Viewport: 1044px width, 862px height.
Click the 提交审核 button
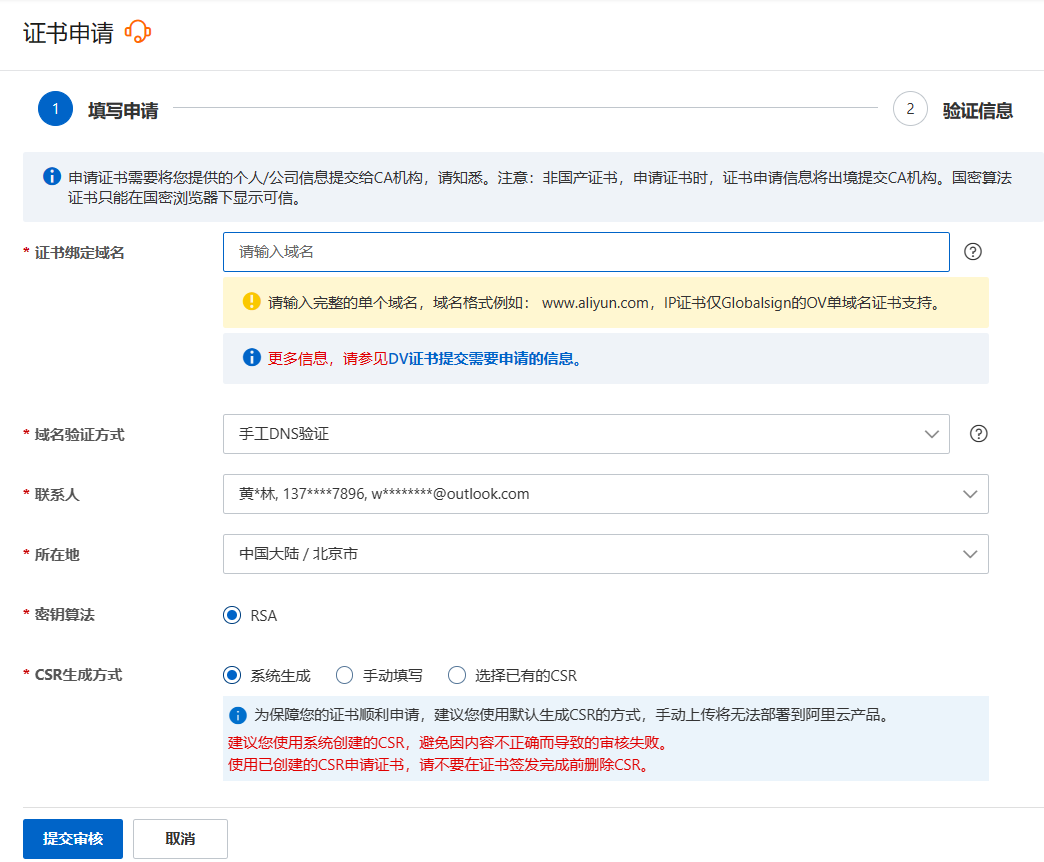click(73, 839)
